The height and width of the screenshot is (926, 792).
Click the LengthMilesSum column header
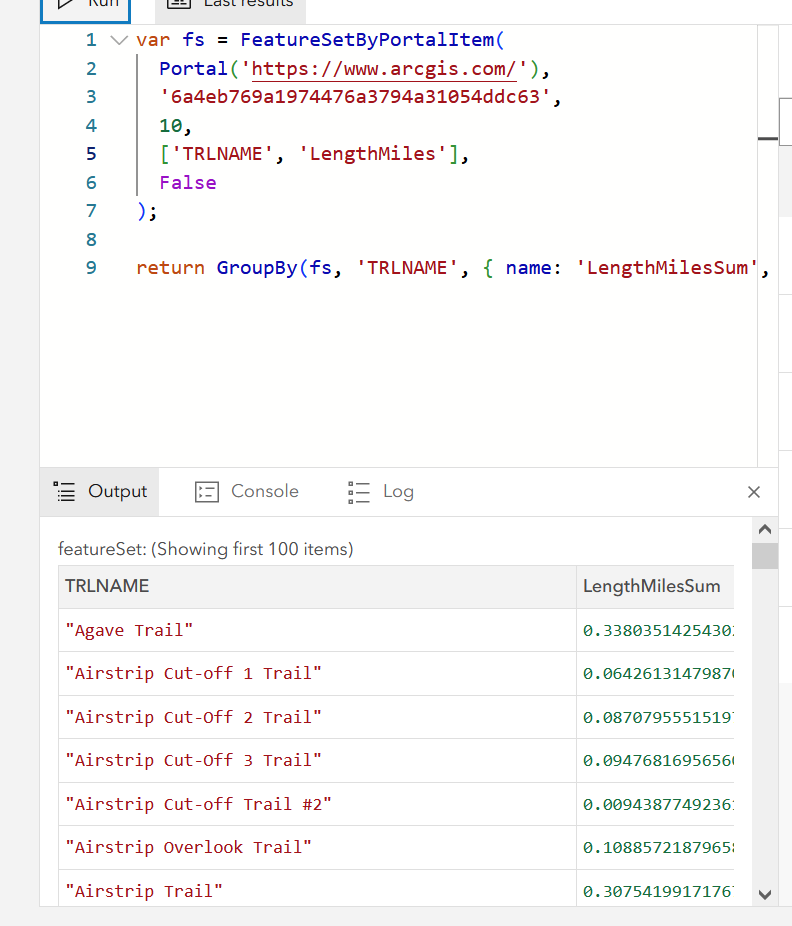click(x=651, y=586)
